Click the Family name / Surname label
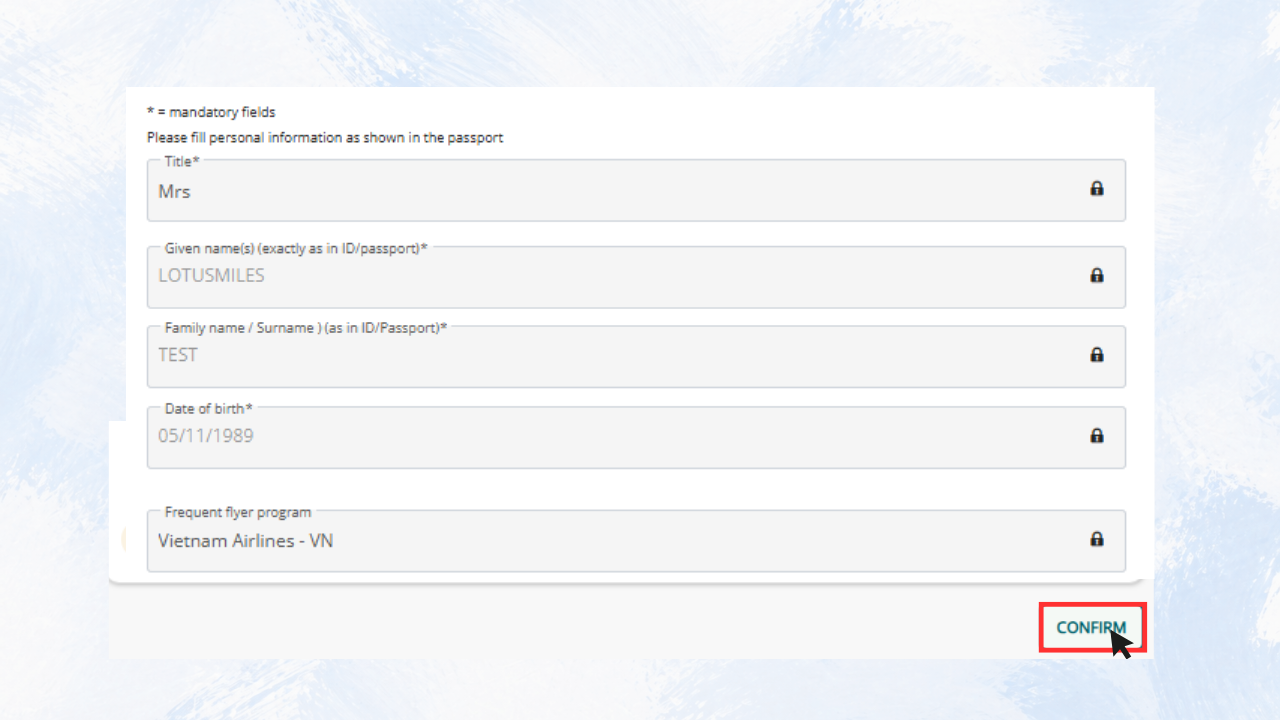The width and height of the screenshot is (1280, 720). (306, 327)
